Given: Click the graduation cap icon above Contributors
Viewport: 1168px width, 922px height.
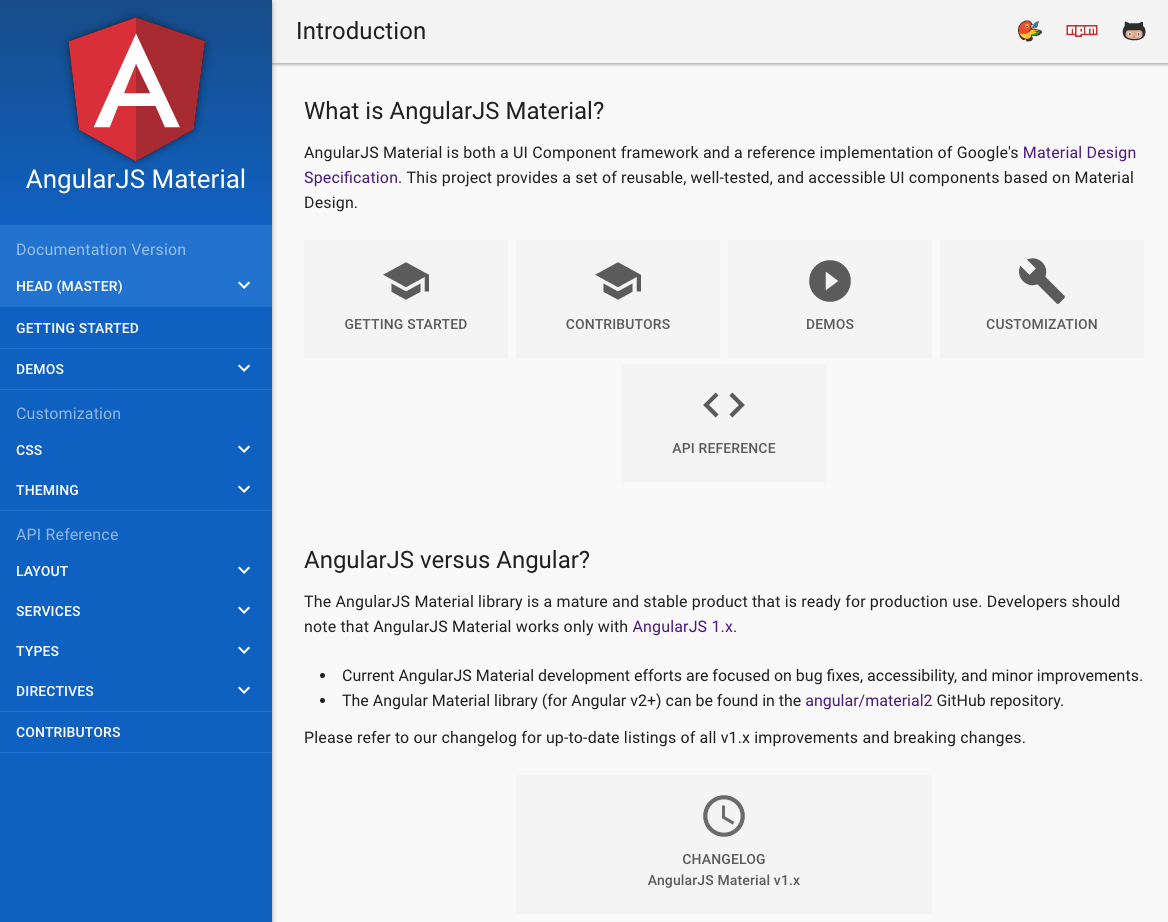Looking at the screenshot, I should [618, 281].
